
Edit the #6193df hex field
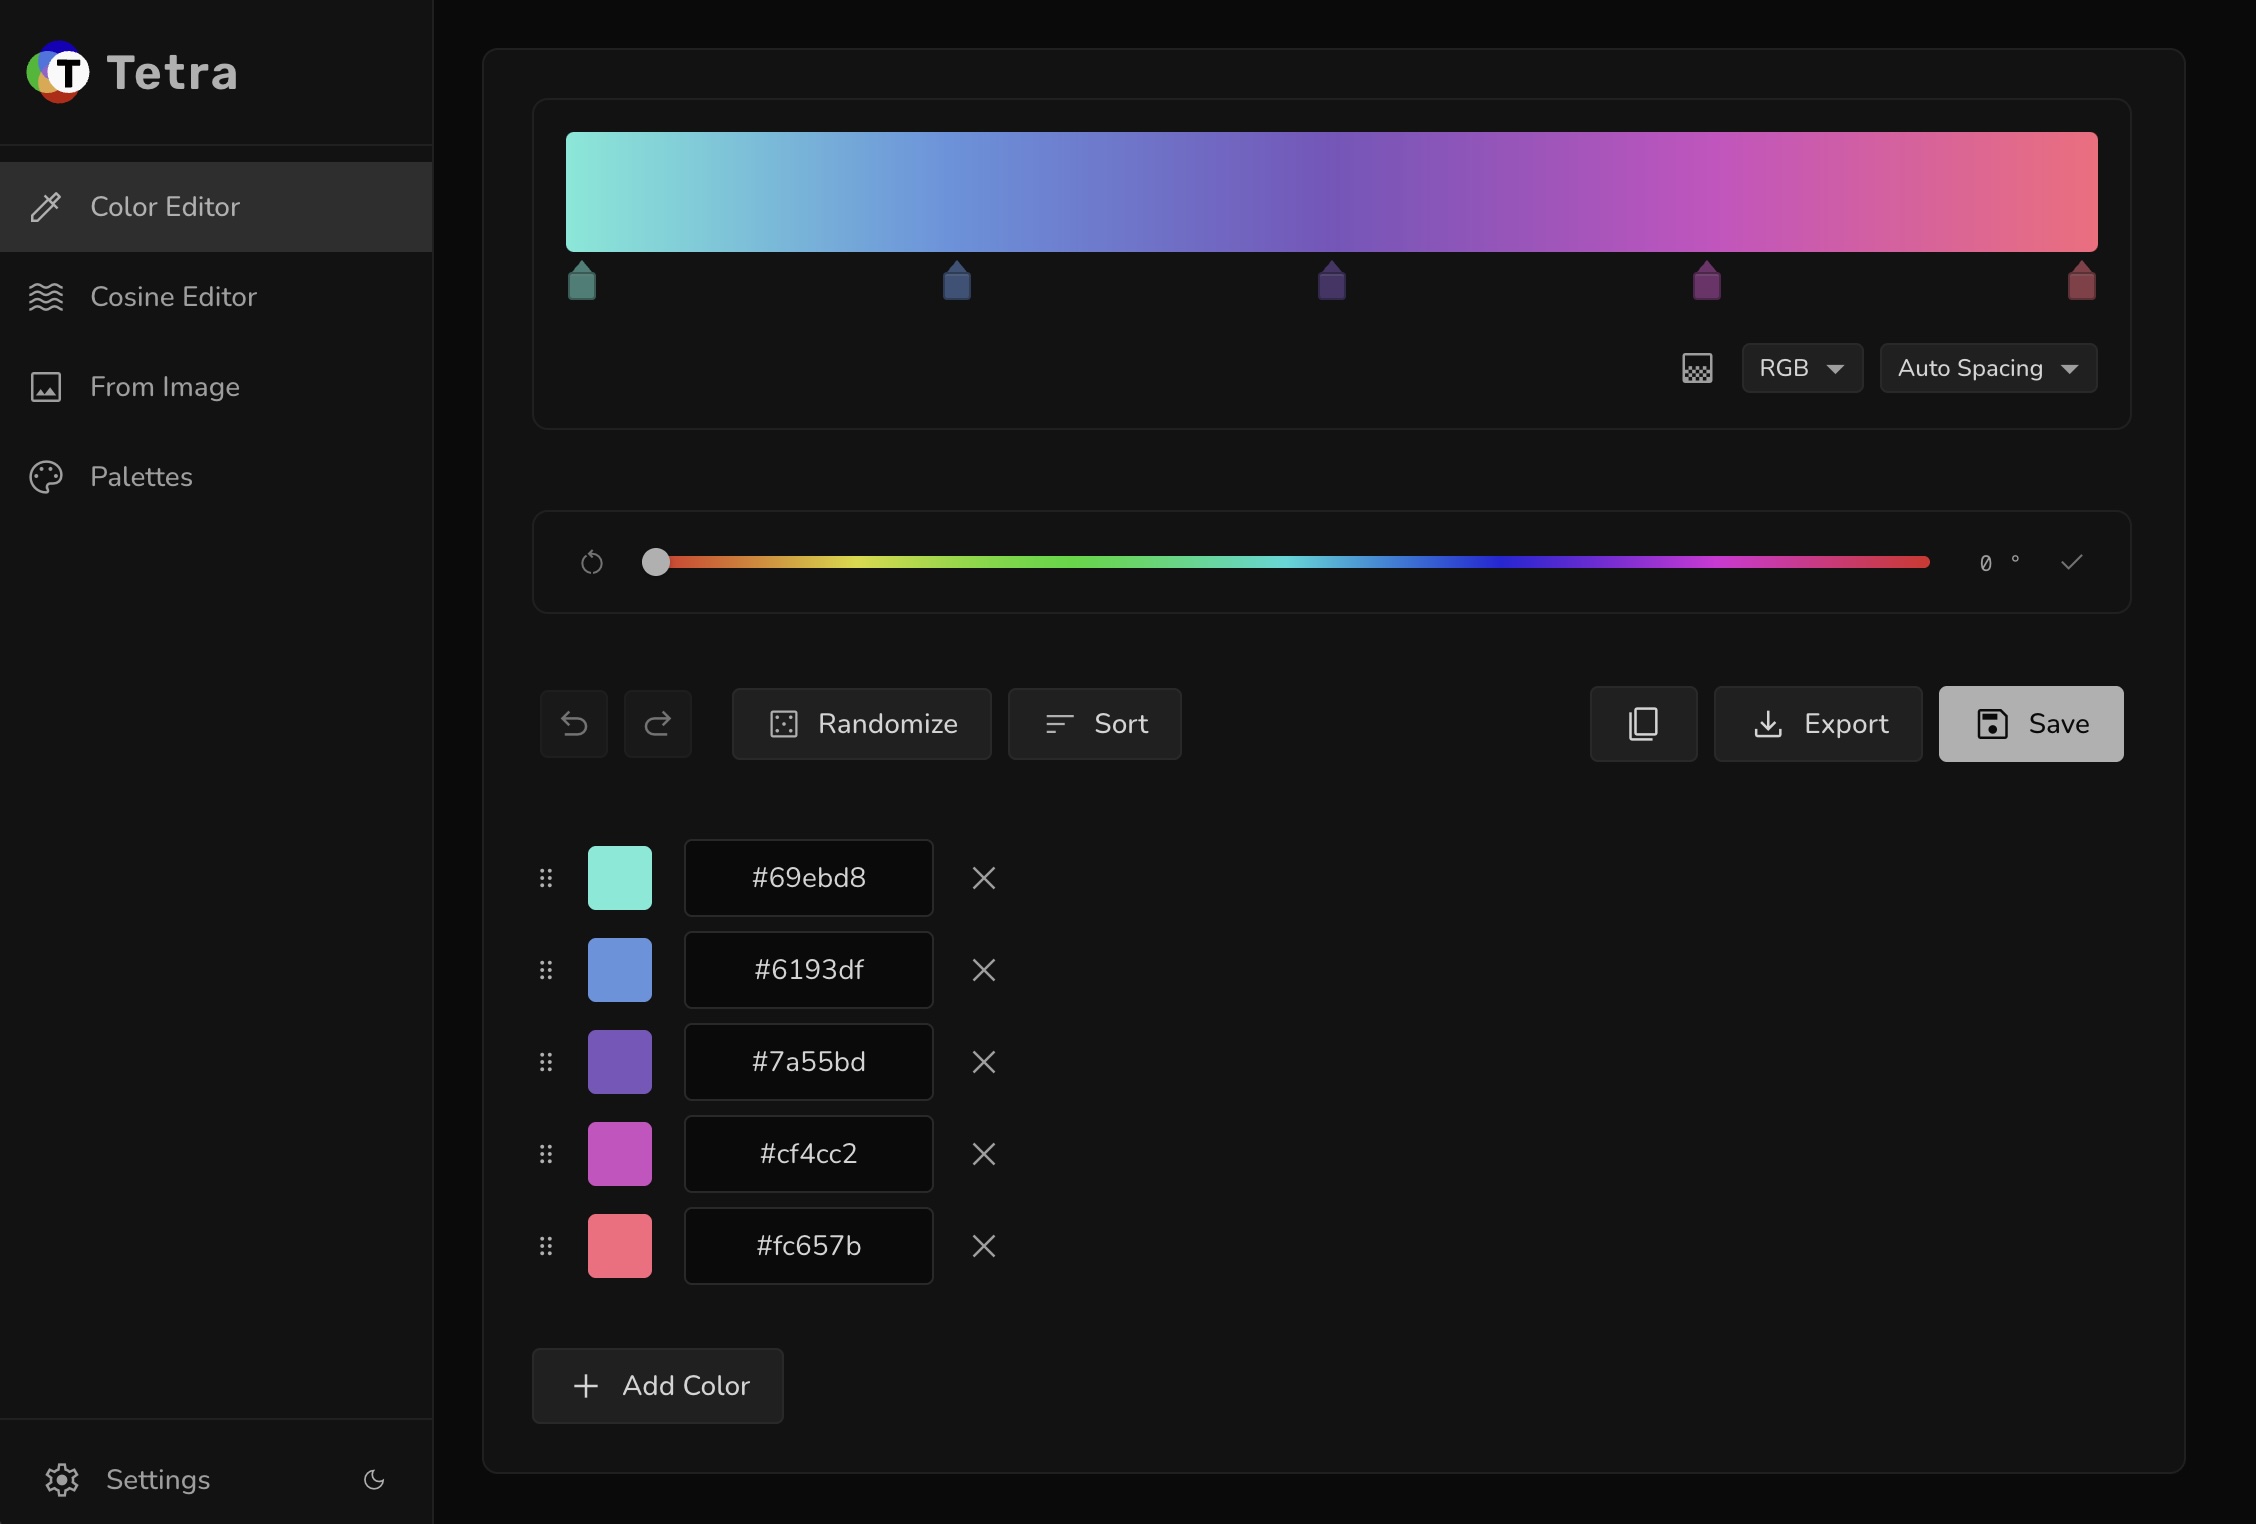[809, 970]
